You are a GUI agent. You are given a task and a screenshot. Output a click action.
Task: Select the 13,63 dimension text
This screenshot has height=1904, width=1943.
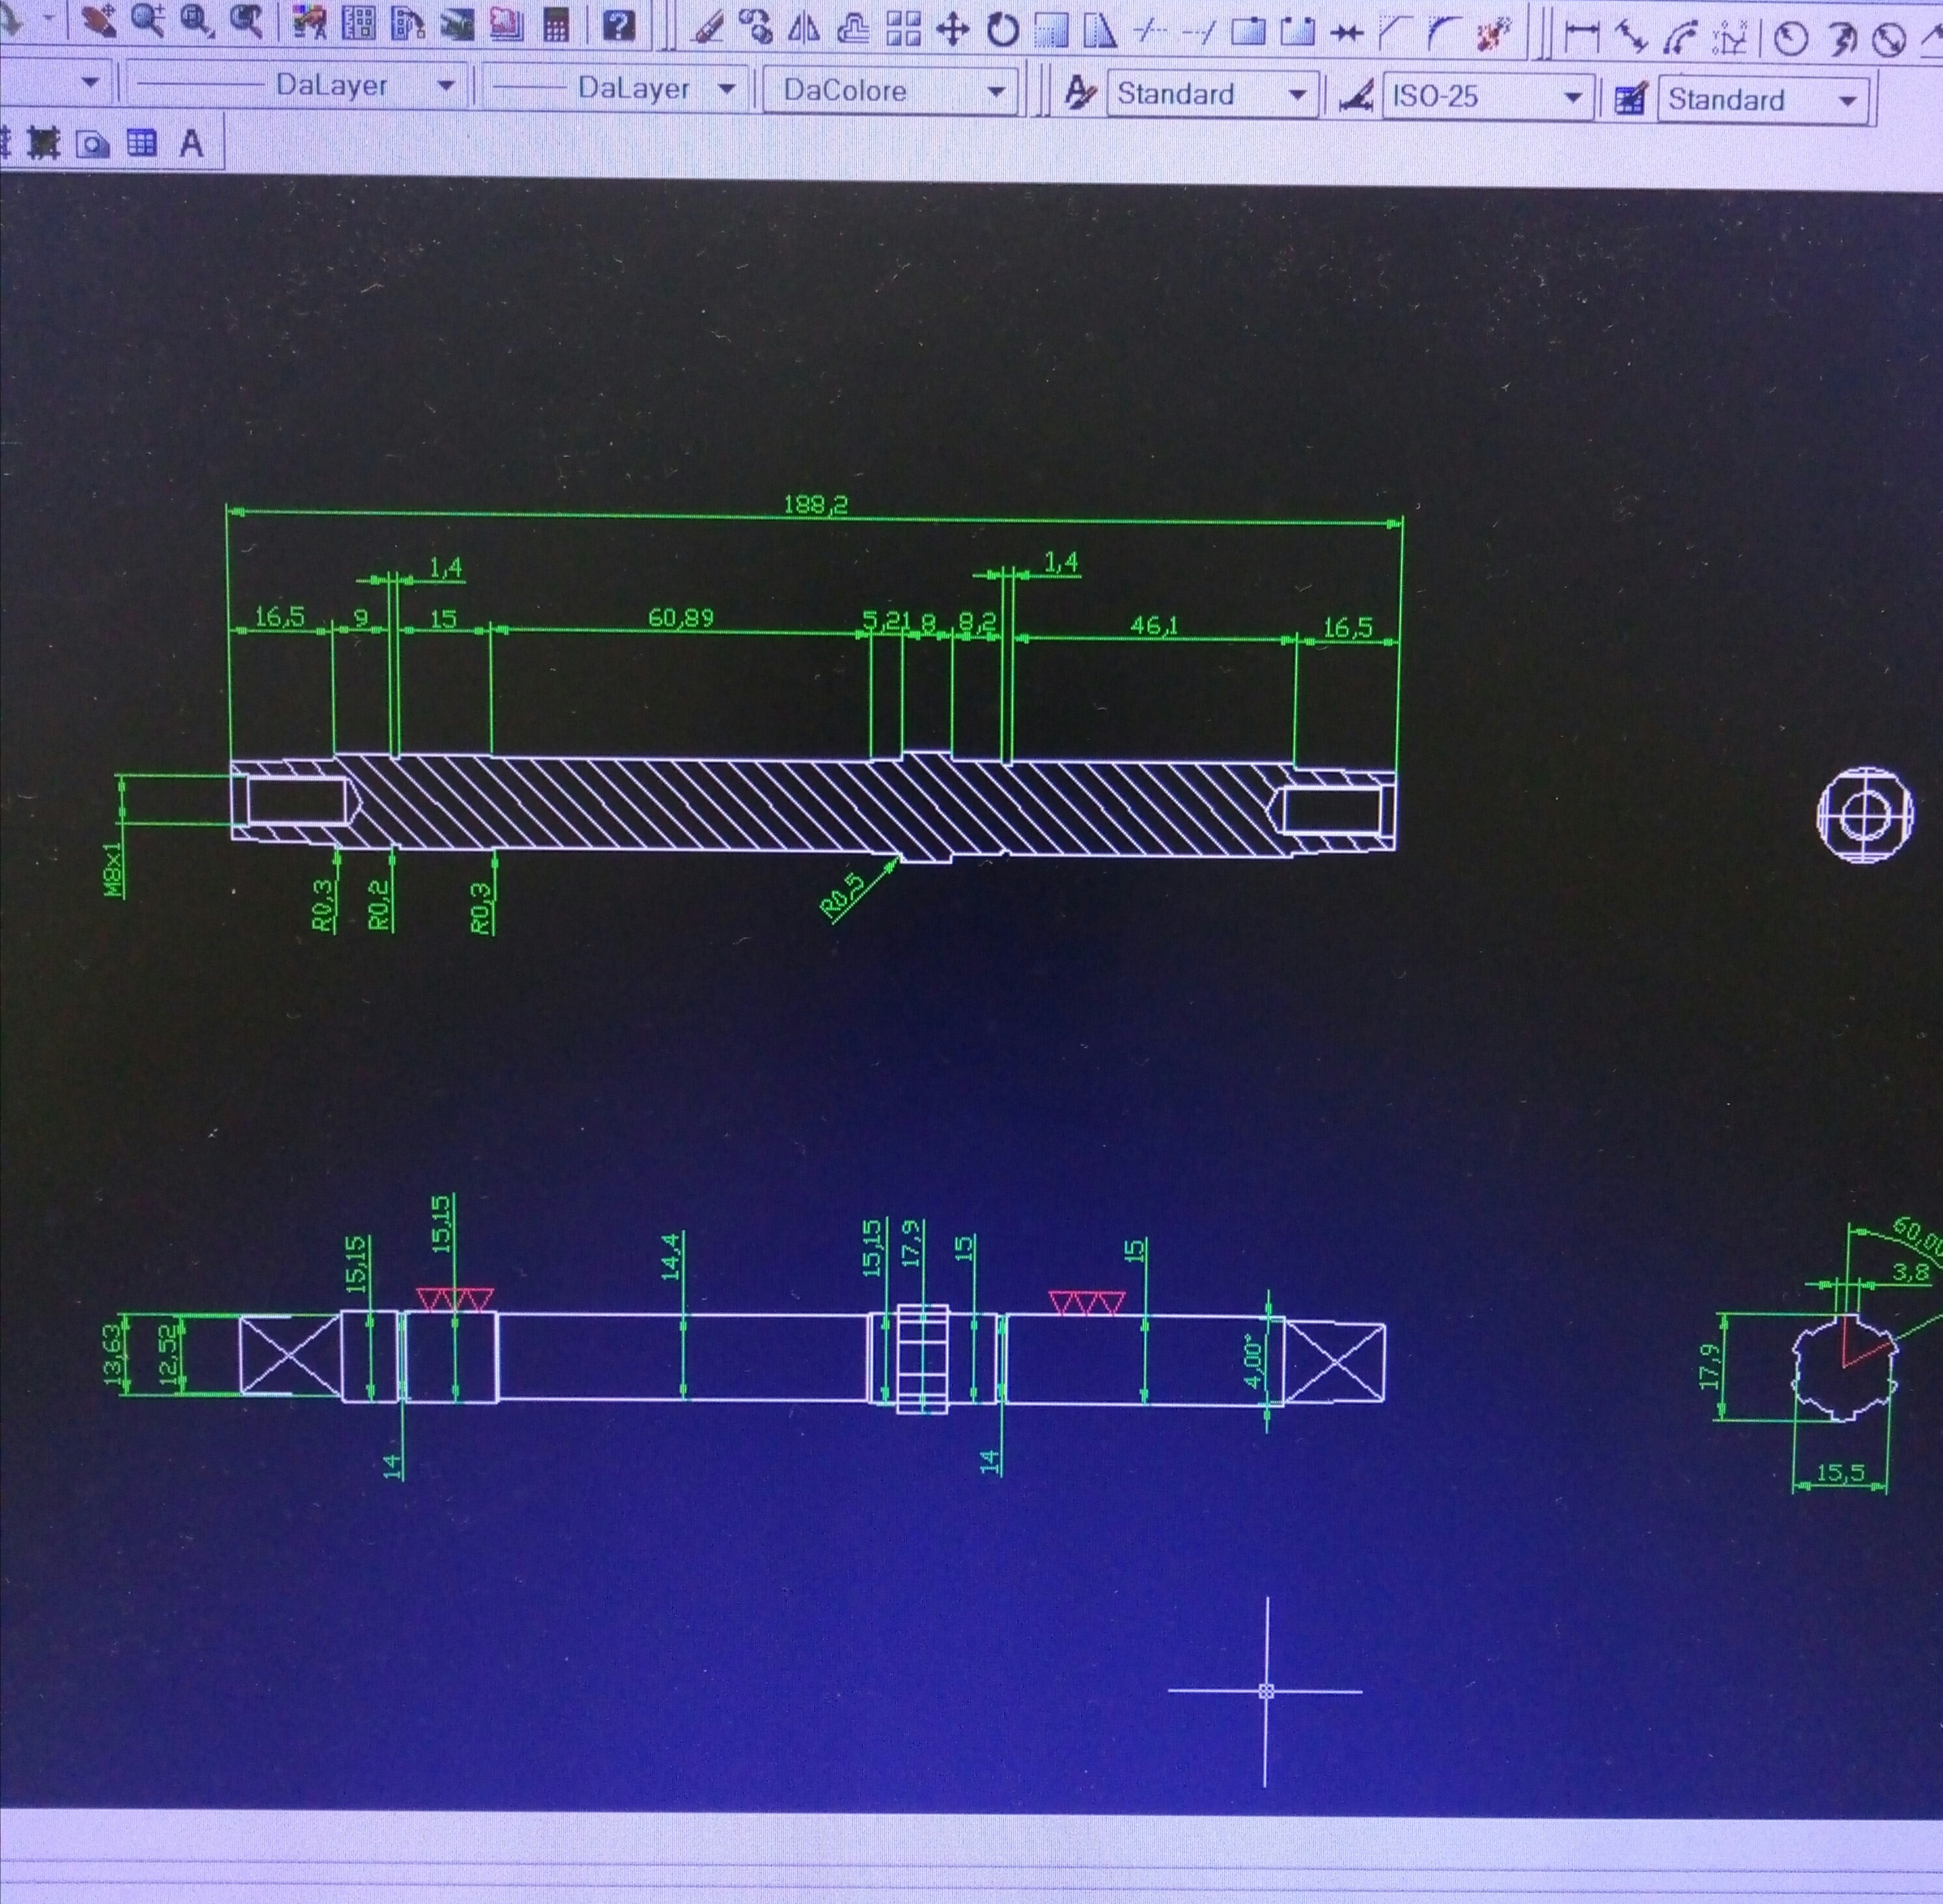pos(115,1354)
